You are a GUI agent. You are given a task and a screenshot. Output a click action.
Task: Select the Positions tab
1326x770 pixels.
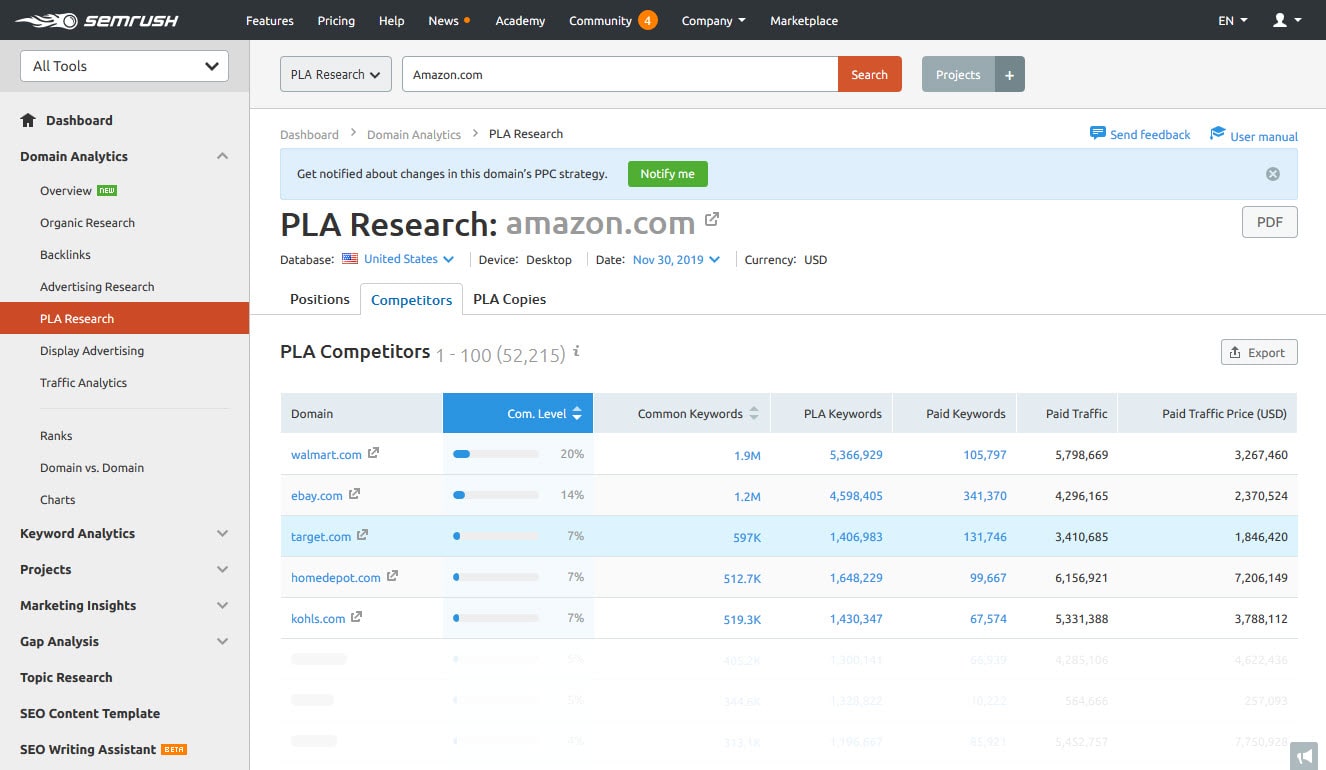click(x=319, y=298)
